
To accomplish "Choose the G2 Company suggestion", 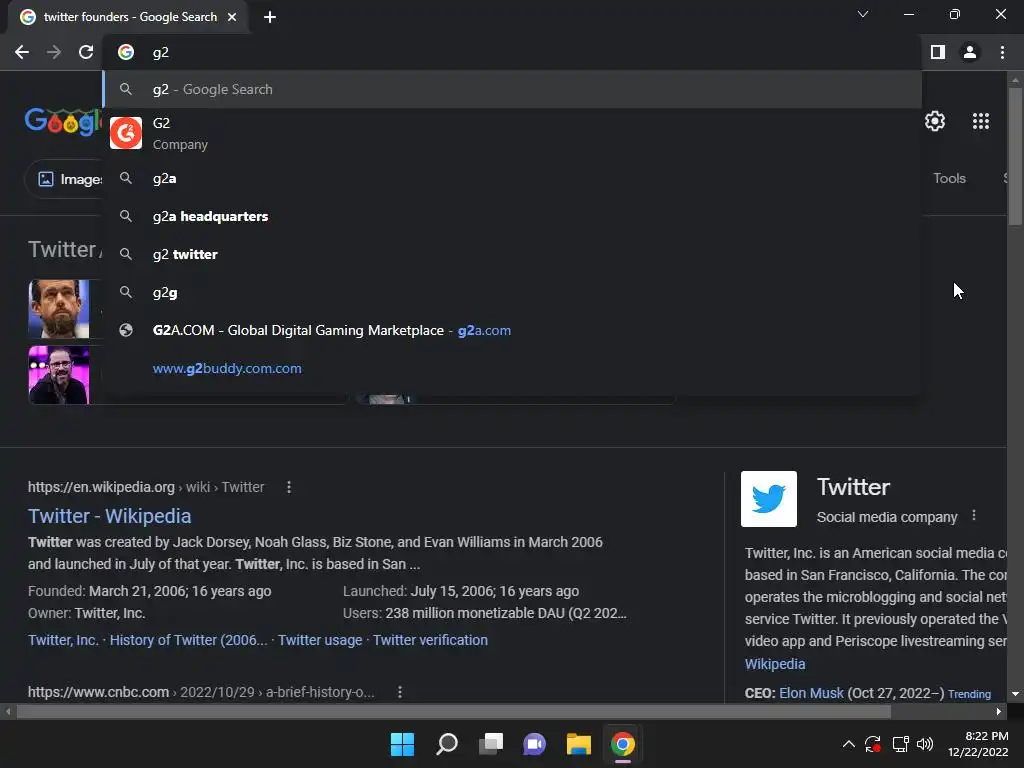I will 512,133.
